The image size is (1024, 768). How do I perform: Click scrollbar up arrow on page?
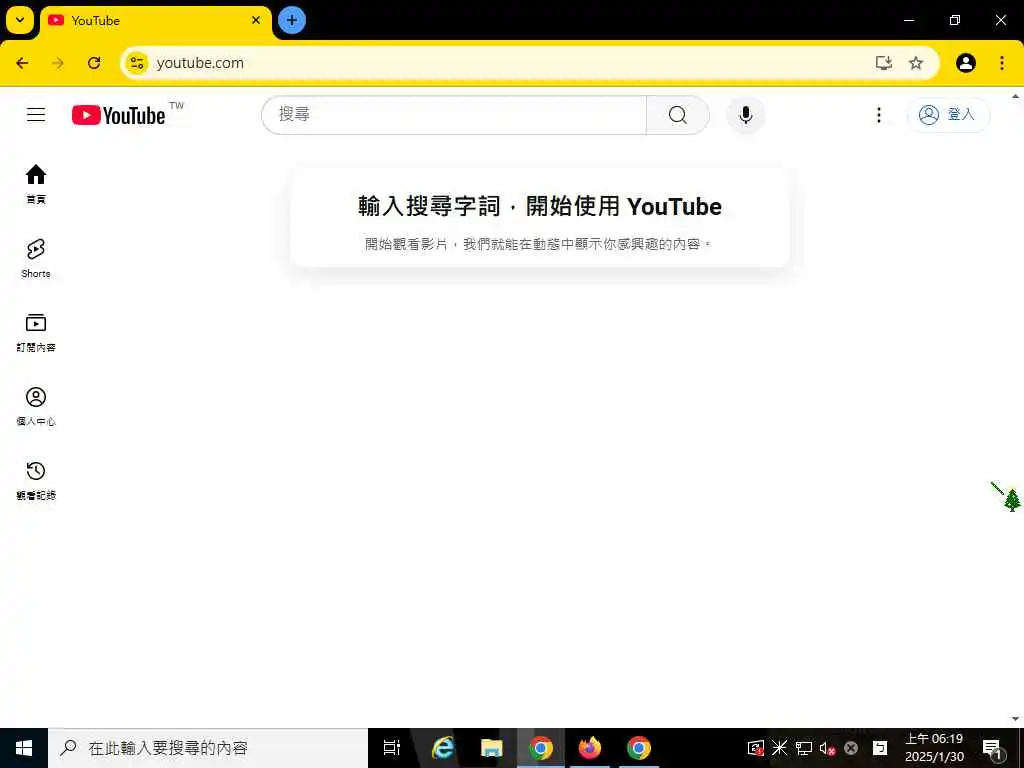[x=1016, y=97]
